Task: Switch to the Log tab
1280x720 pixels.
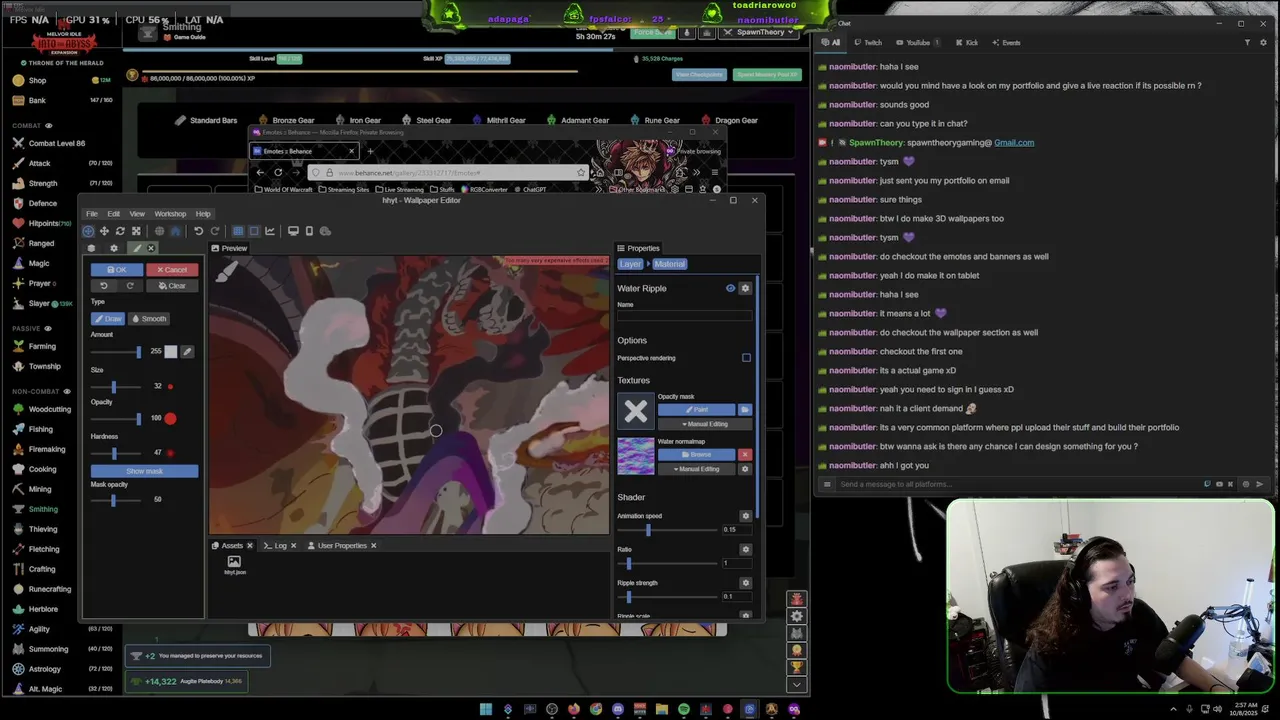Action: click(275, 546)
